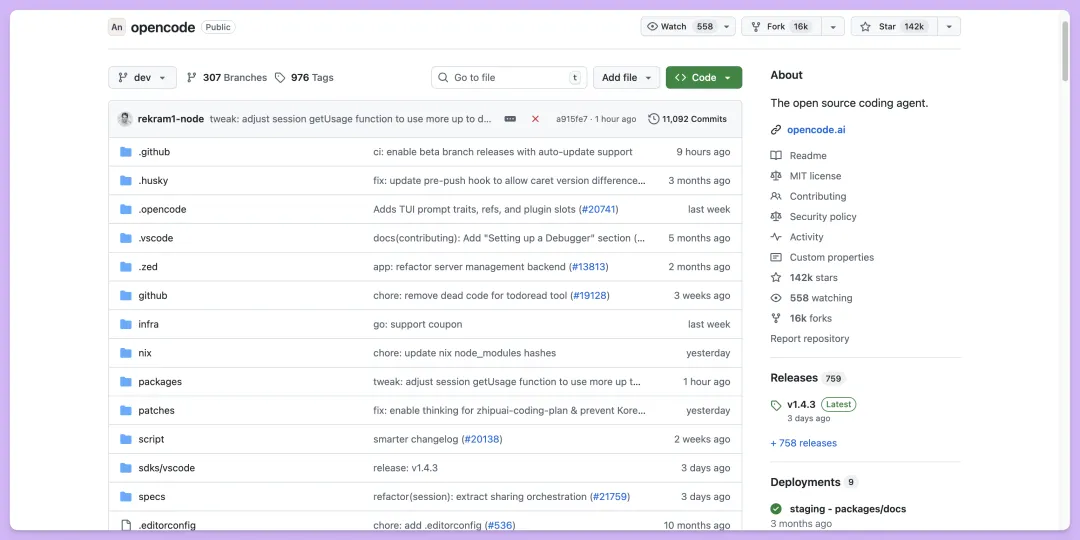
Task: Open commit message 'go: support coupon'
Action: [417, 324]
